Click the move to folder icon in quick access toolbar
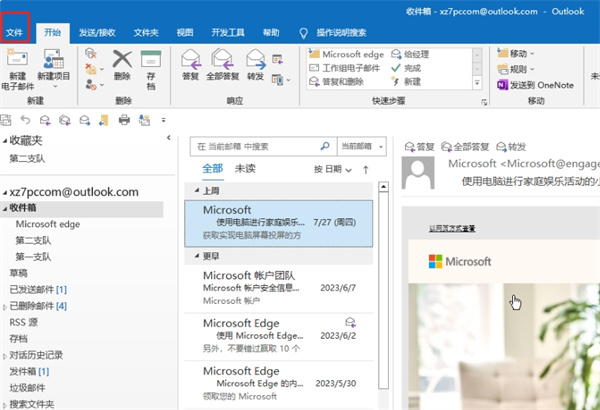Viewport: 600px width, 410px height. (104, 120)
